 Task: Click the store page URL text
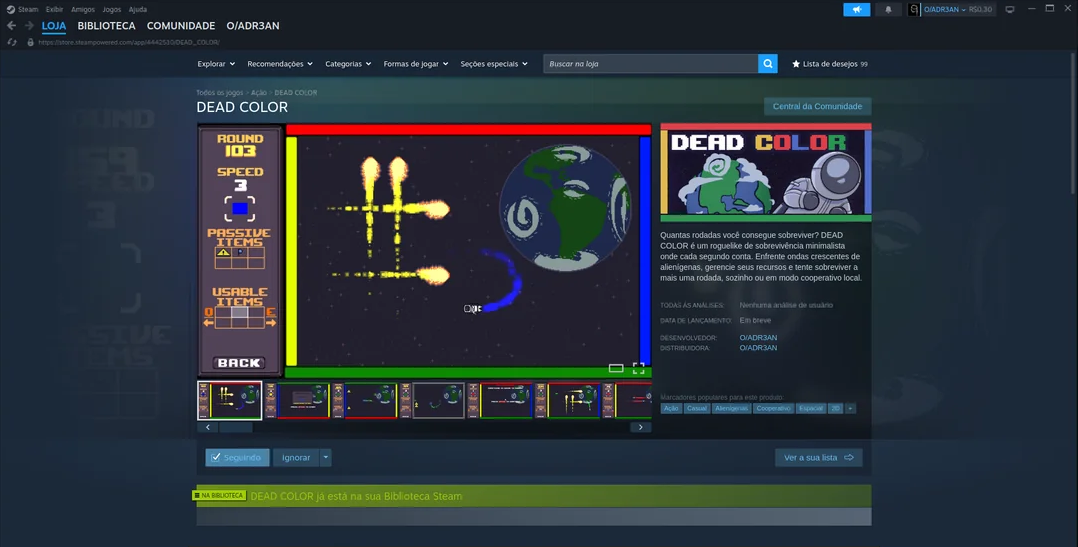coord(129,43)
